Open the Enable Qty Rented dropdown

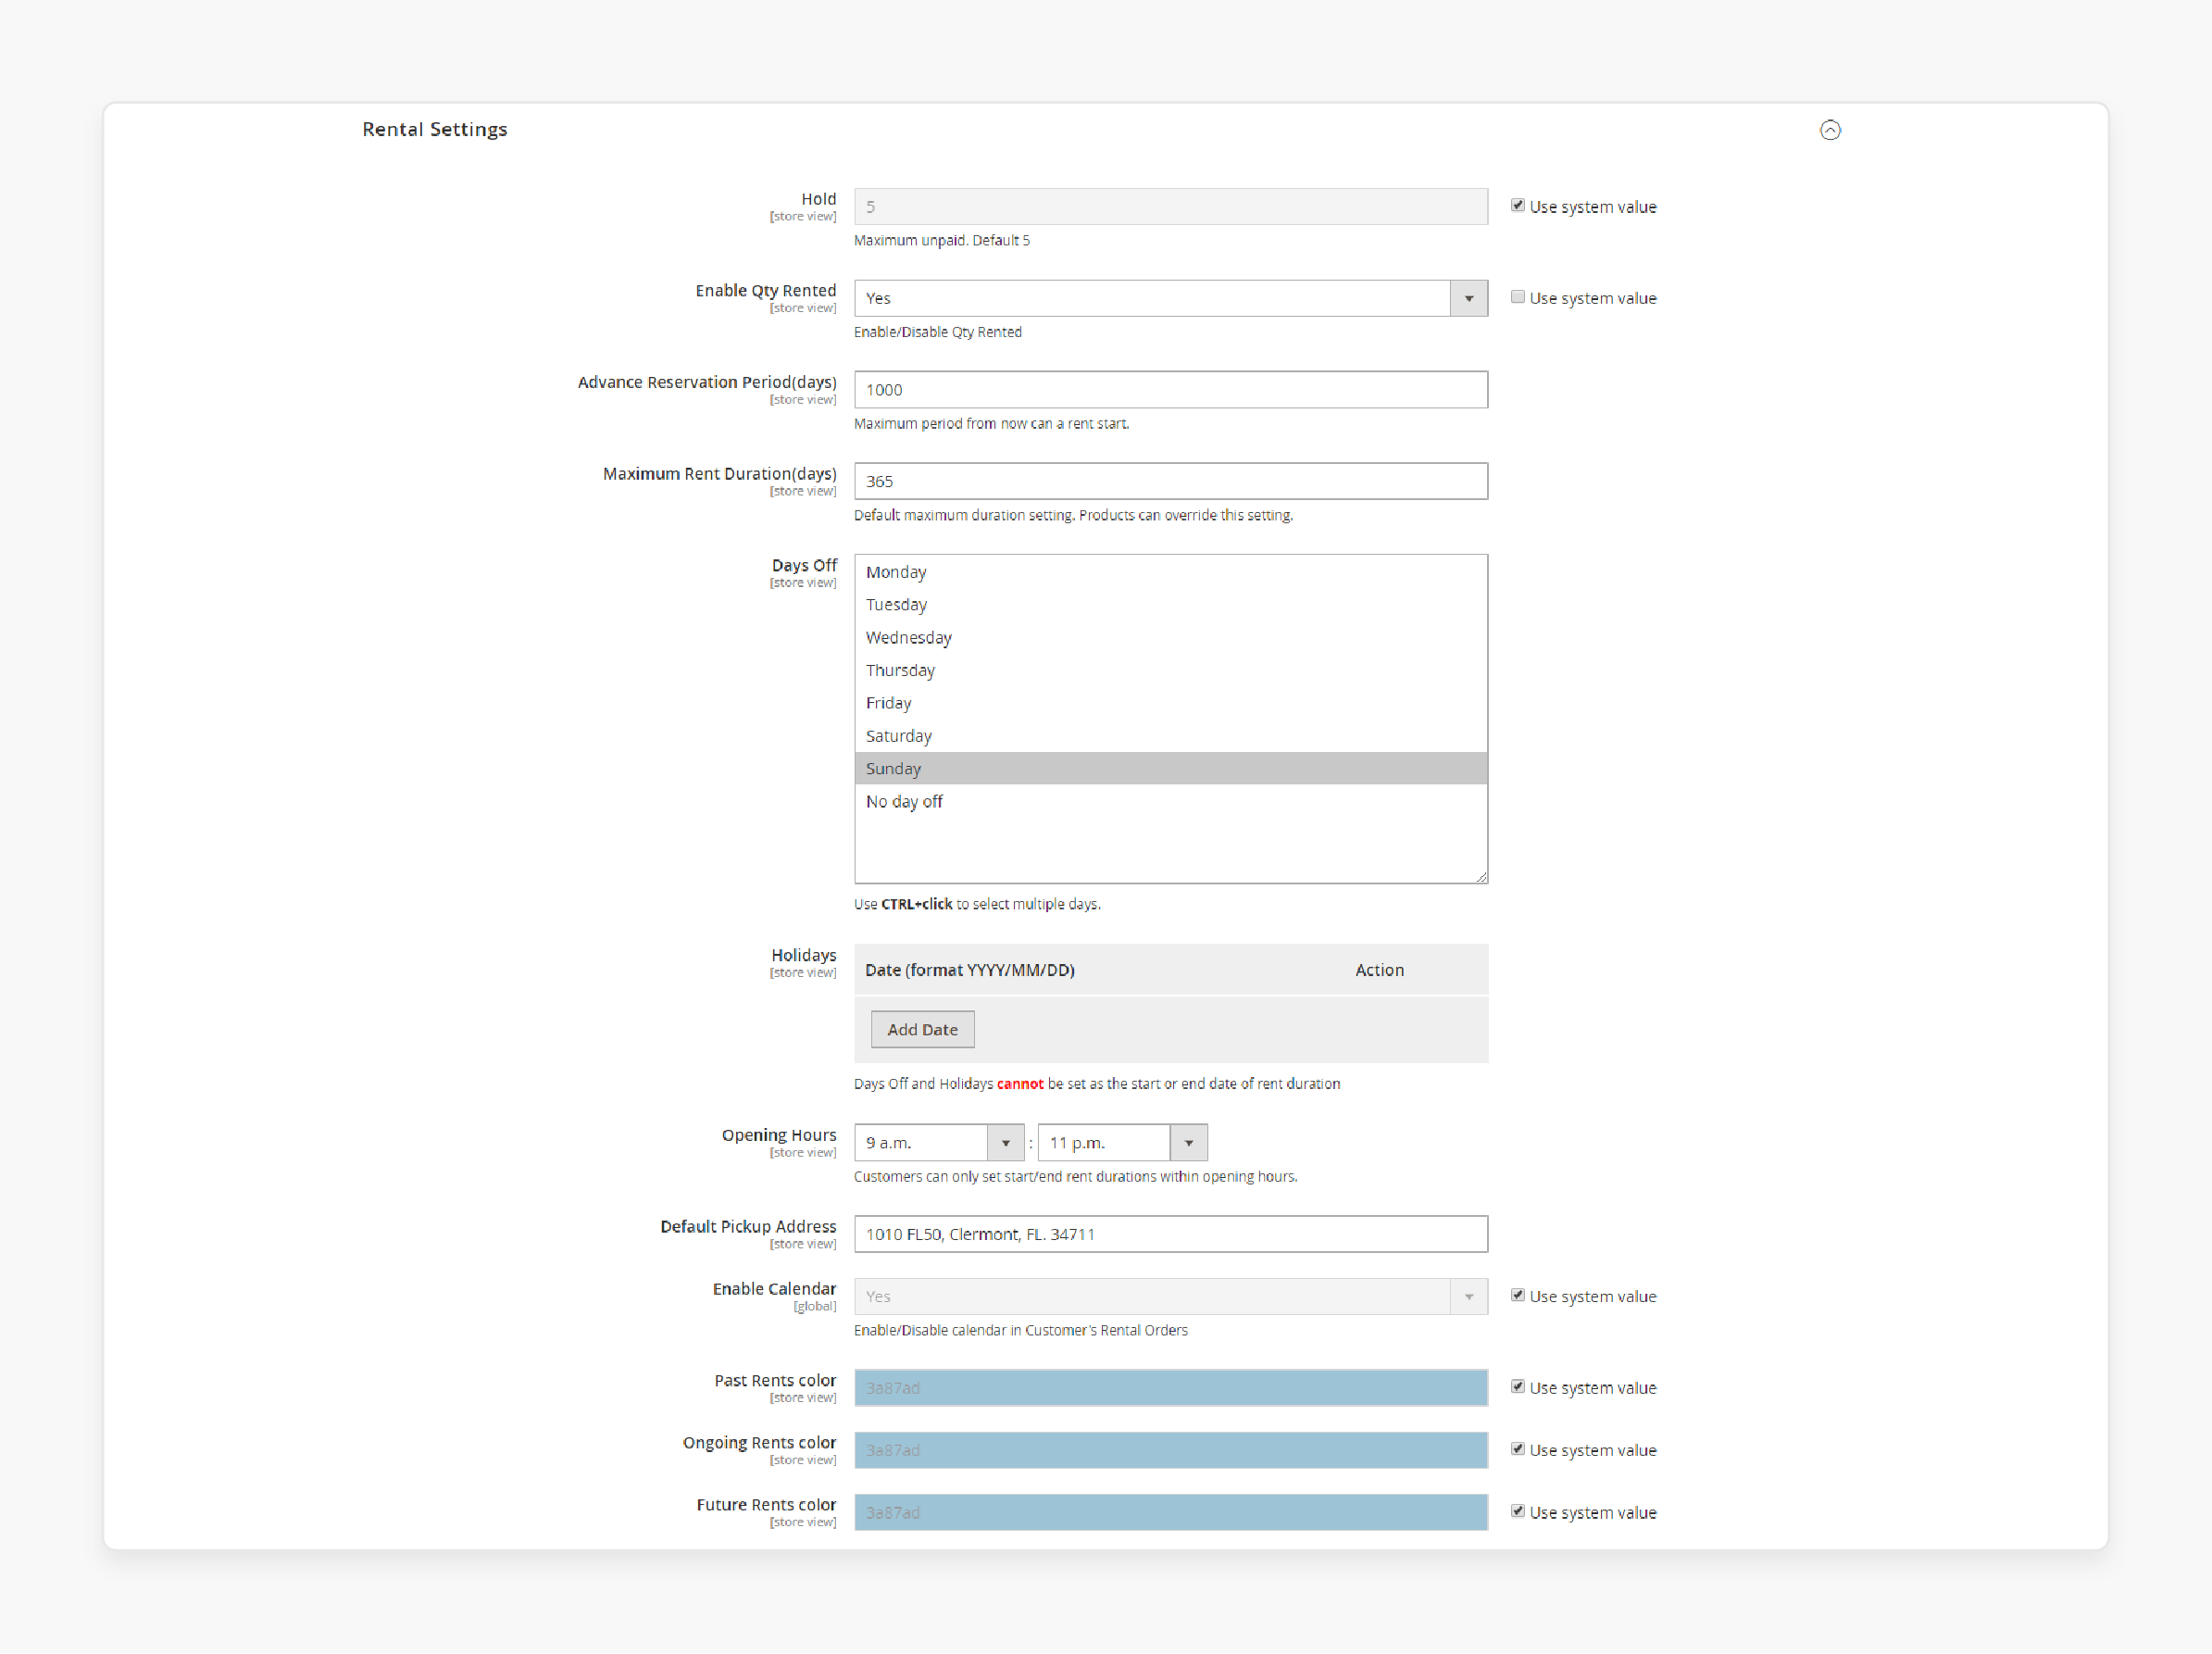click(1170, 298)
